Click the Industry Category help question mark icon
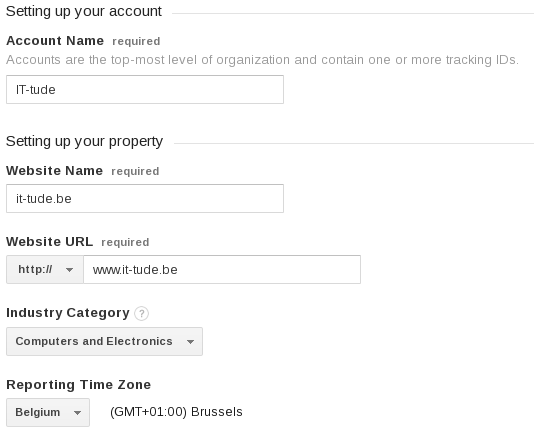Image resolution: width=534 pixels, height=436 pixels. (x=141, y=313)
